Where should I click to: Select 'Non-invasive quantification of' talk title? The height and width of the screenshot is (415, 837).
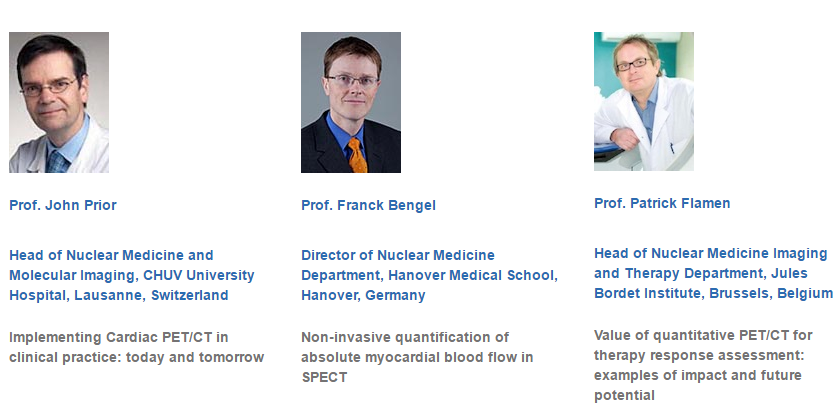[x=405, y=338]
